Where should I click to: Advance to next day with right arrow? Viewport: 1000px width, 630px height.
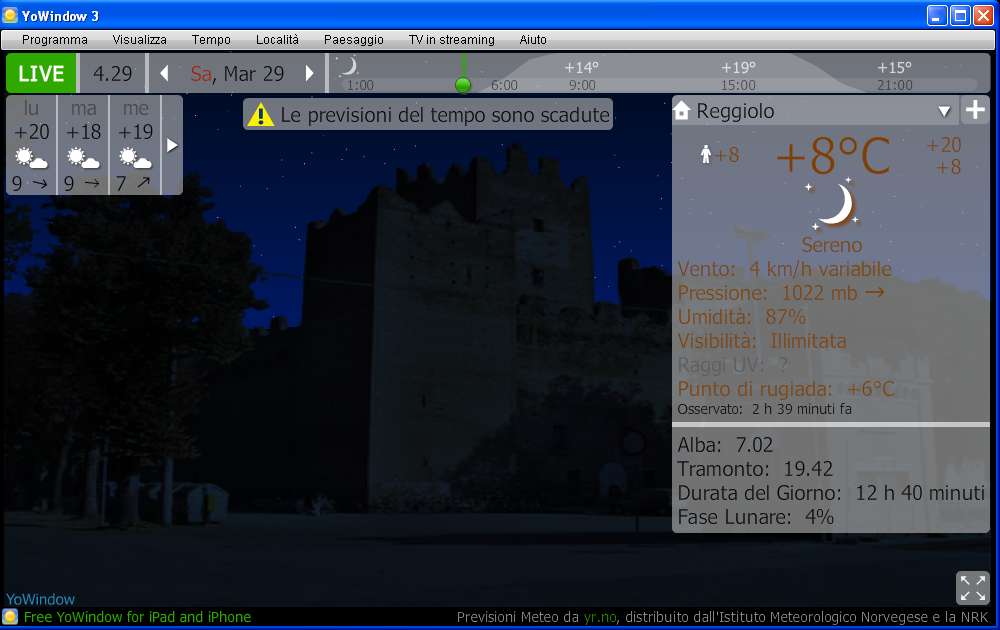coord(310,74)
